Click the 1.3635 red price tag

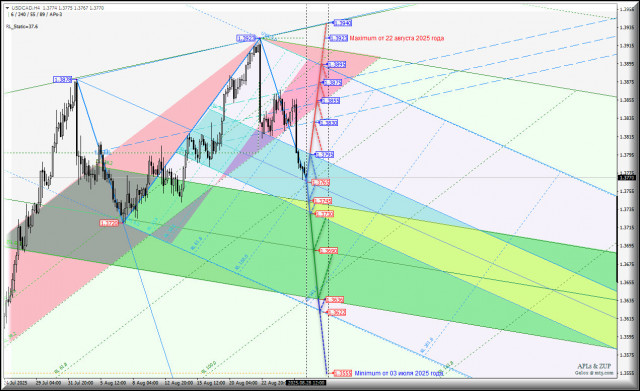point(335,300)
